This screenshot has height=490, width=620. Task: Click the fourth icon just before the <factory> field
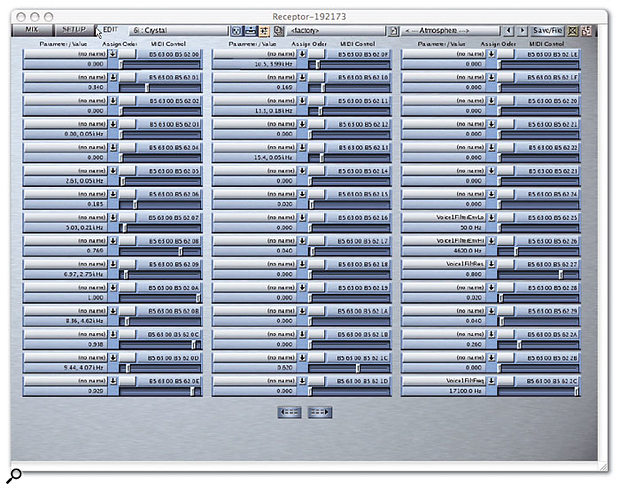coord(278,30)
